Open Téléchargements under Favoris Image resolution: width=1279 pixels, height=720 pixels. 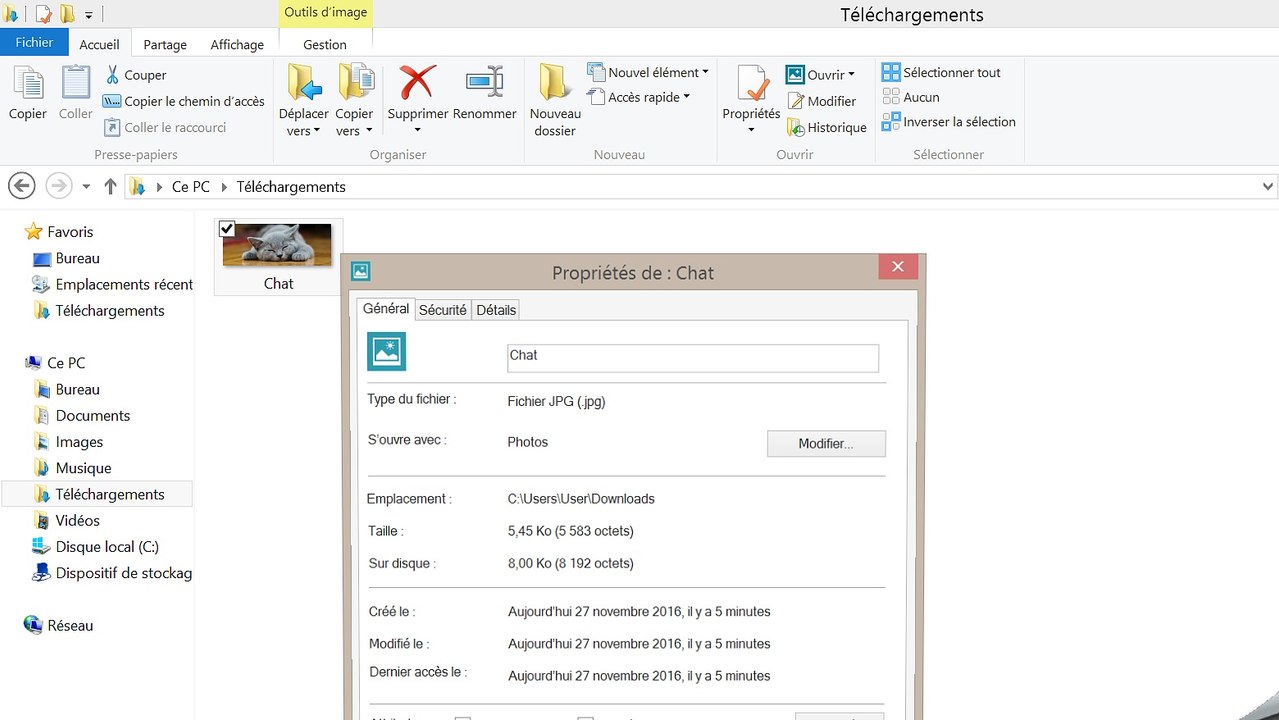click(98, 310)
